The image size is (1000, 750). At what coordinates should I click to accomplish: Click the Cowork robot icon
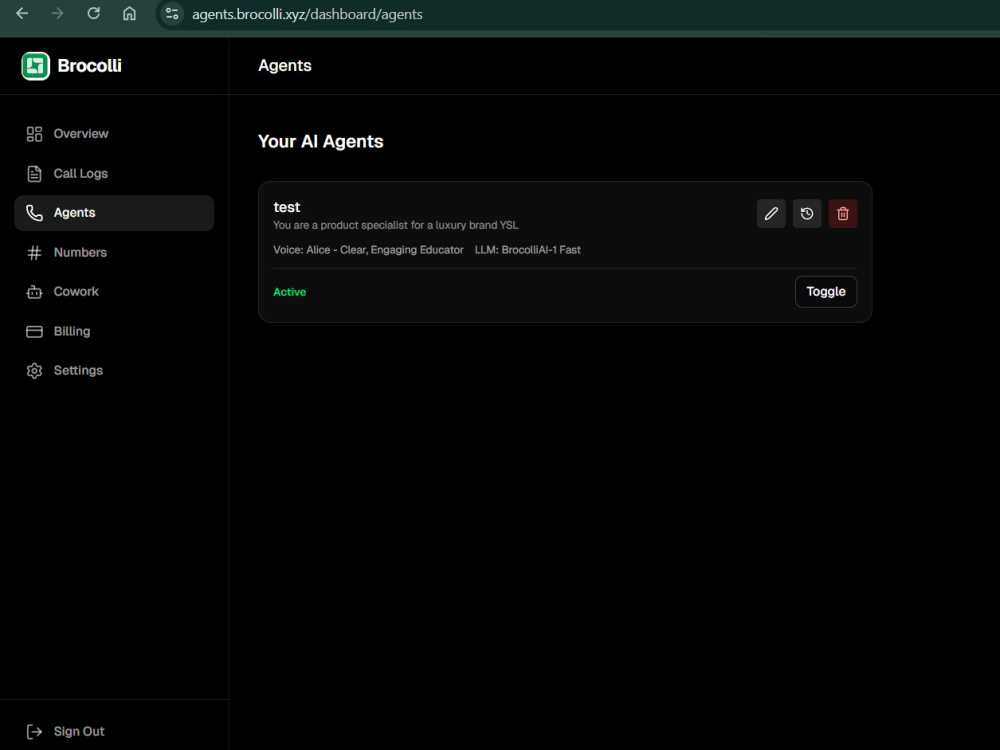point(34,292)
